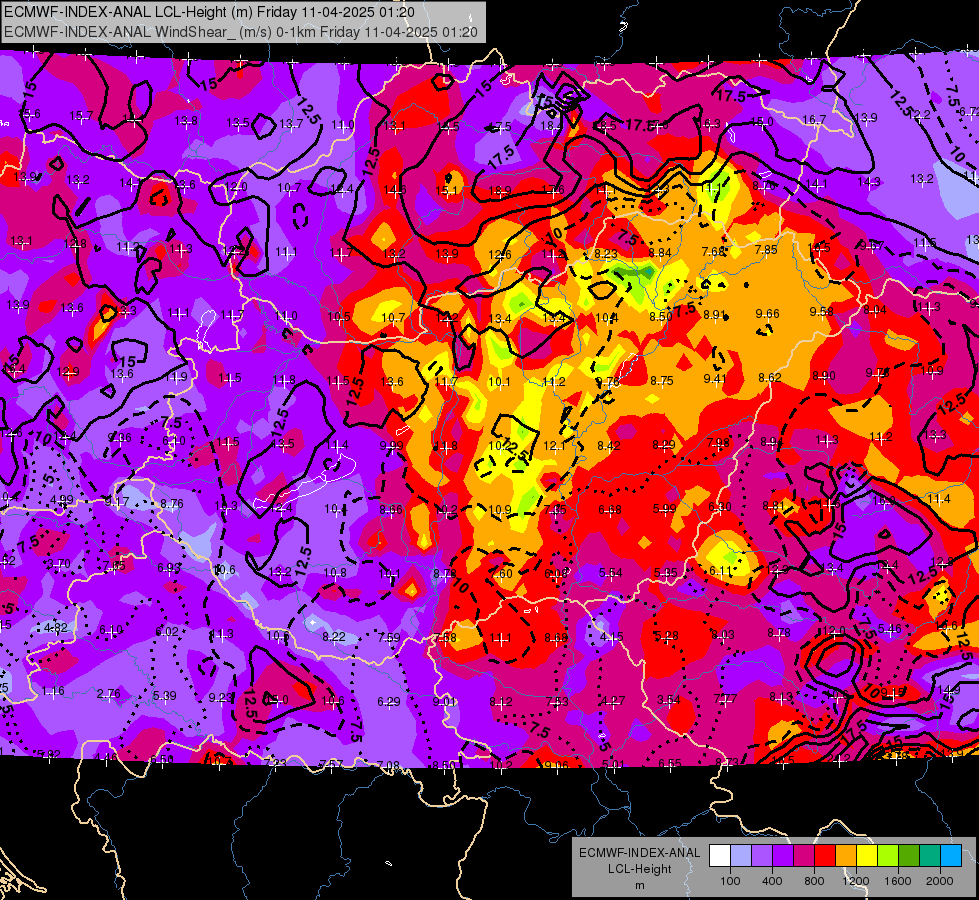Click the LCL-Height title line at top
The height and width of the screenshot is (900, 979).
pos(209,12)
